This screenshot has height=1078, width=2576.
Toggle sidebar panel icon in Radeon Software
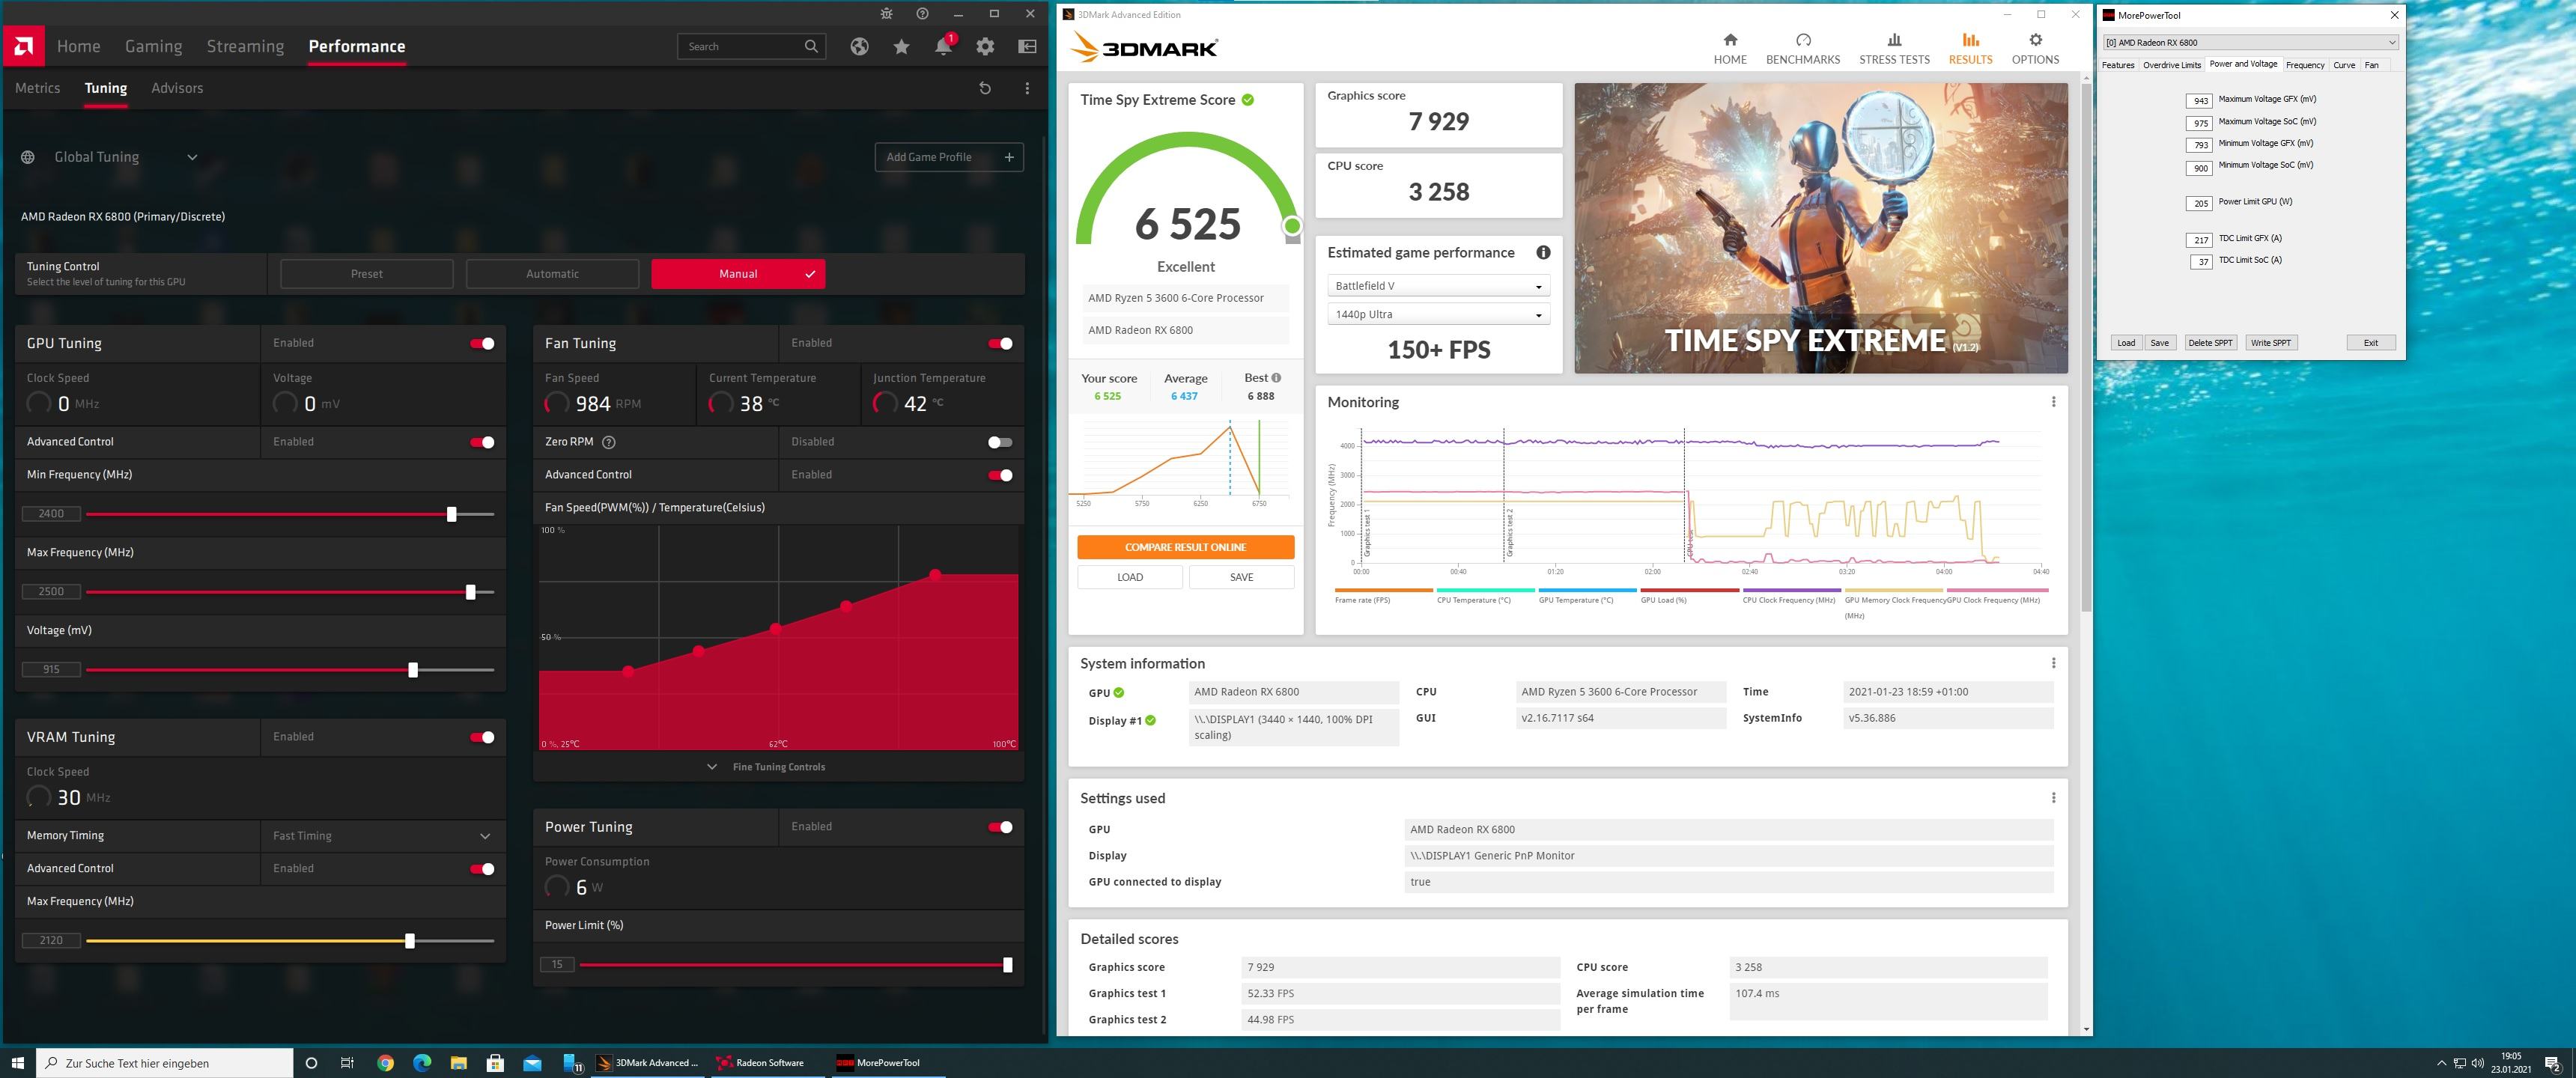pyautogui.click(x=1027, y=46)
